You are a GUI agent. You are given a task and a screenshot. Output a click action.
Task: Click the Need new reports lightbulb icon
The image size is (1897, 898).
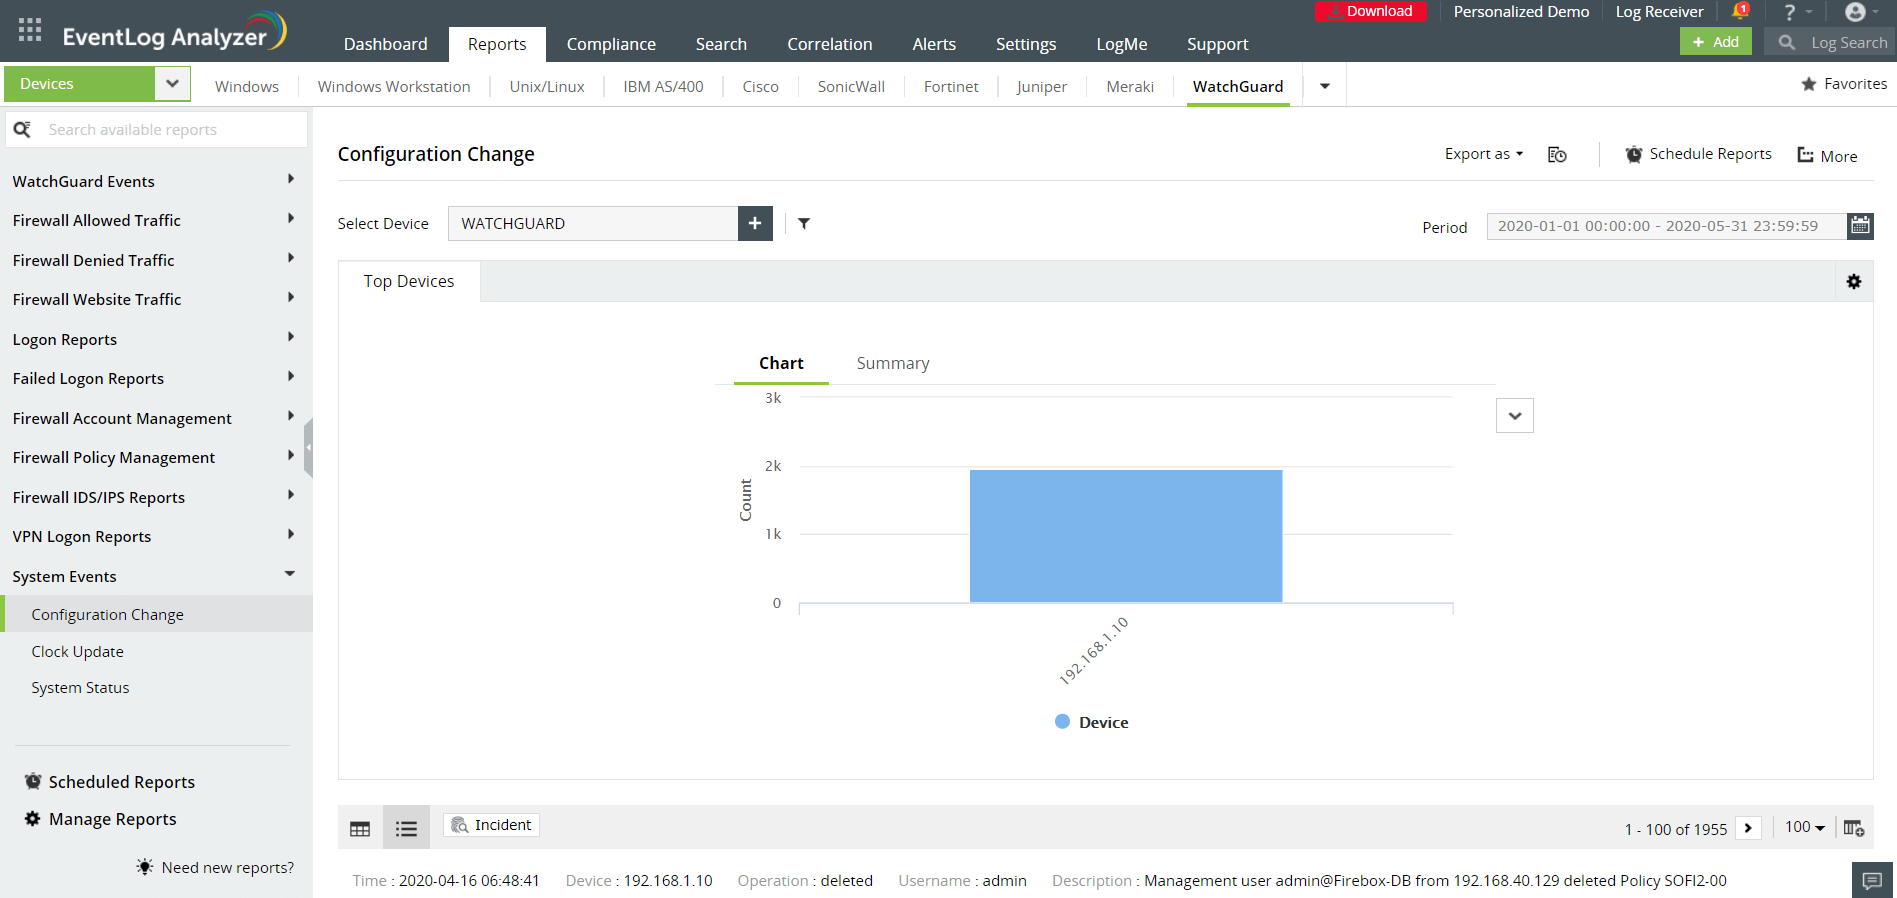pyautogui.click(x=145, y=867)
